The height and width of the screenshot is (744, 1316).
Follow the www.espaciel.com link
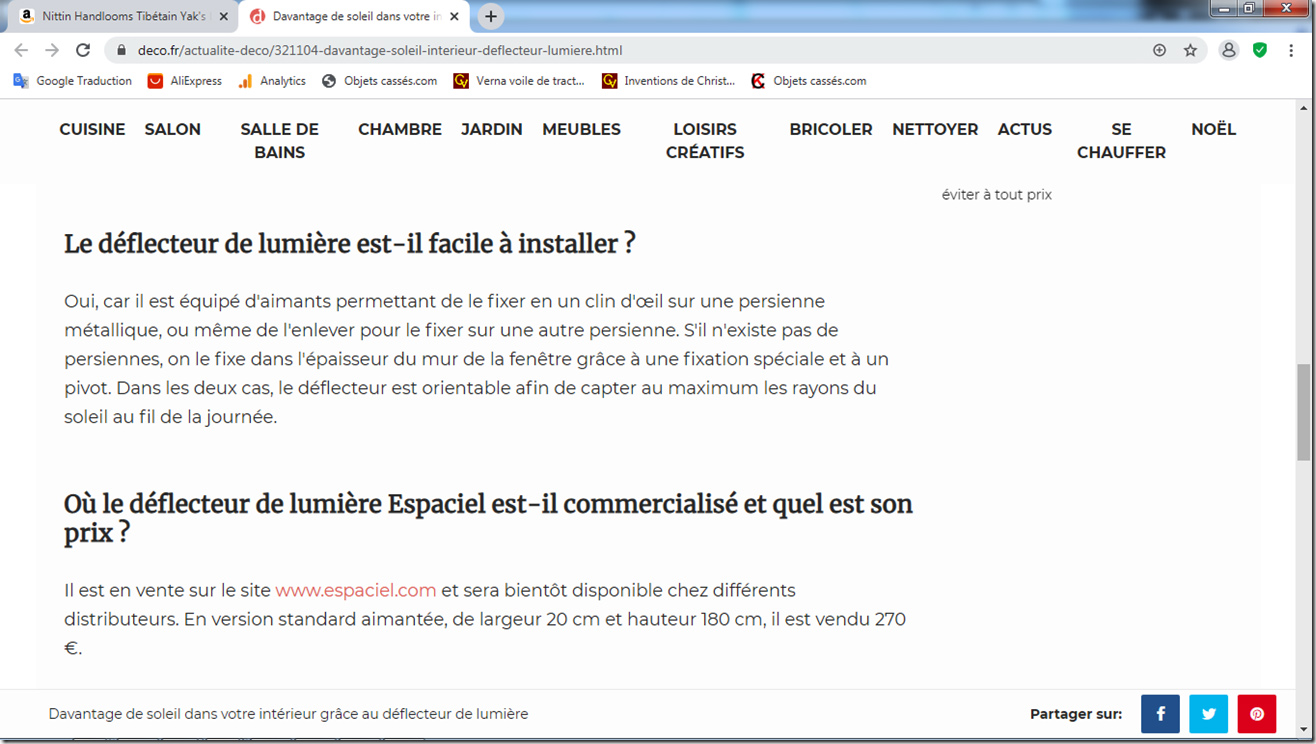click(356, 590)
